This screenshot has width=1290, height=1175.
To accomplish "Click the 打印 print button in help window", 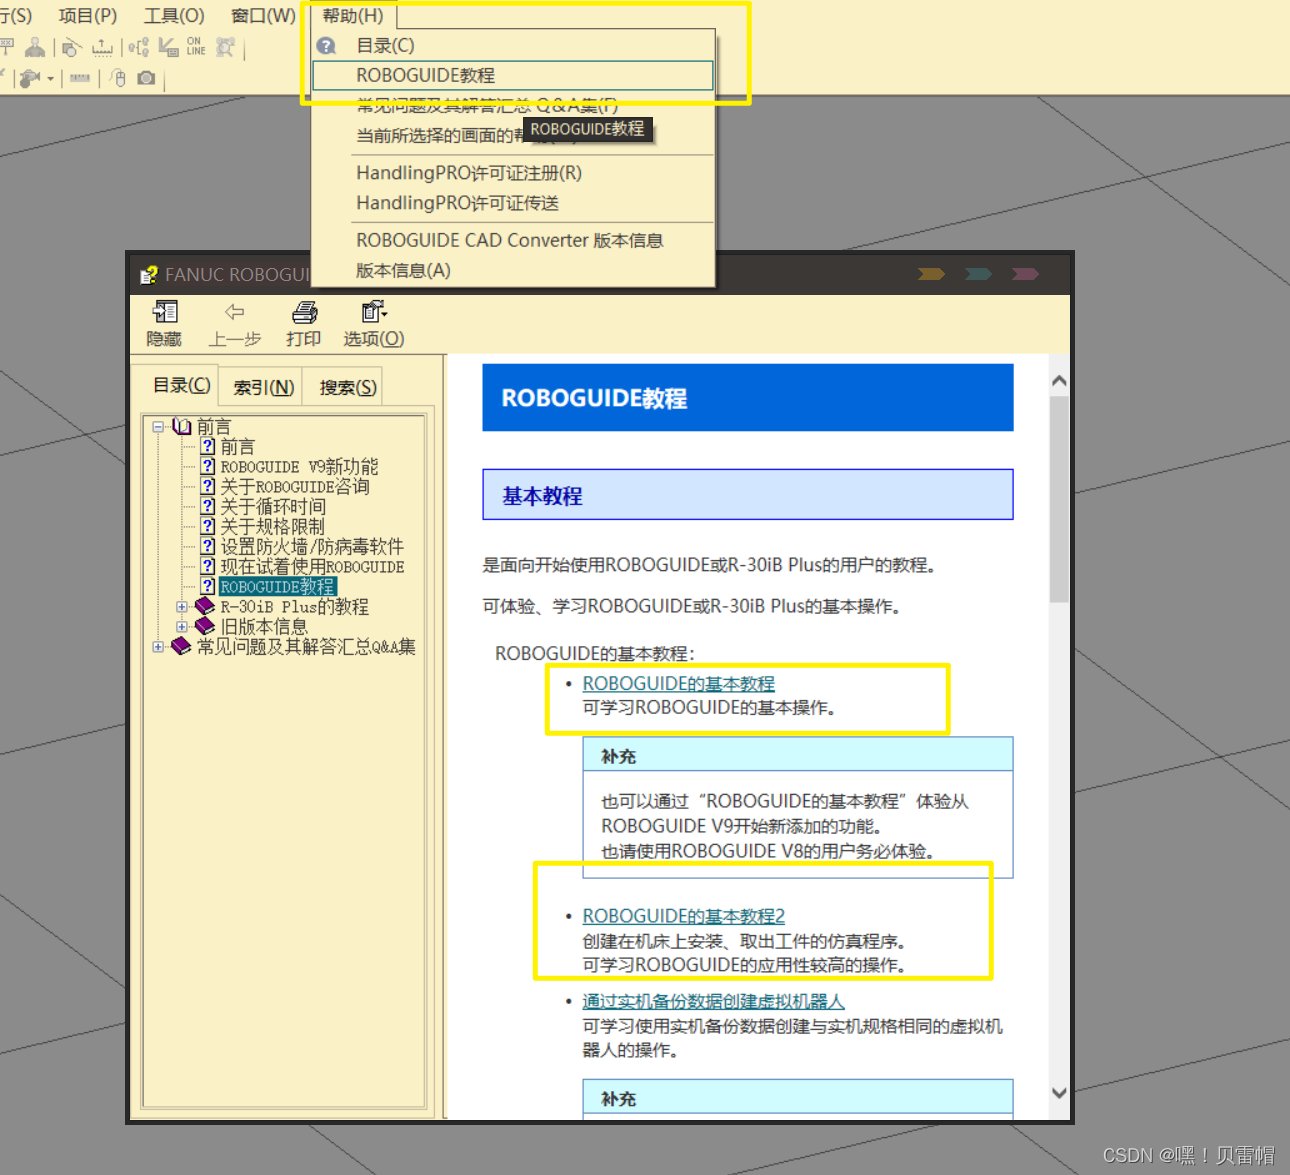I will click(304, 324).
